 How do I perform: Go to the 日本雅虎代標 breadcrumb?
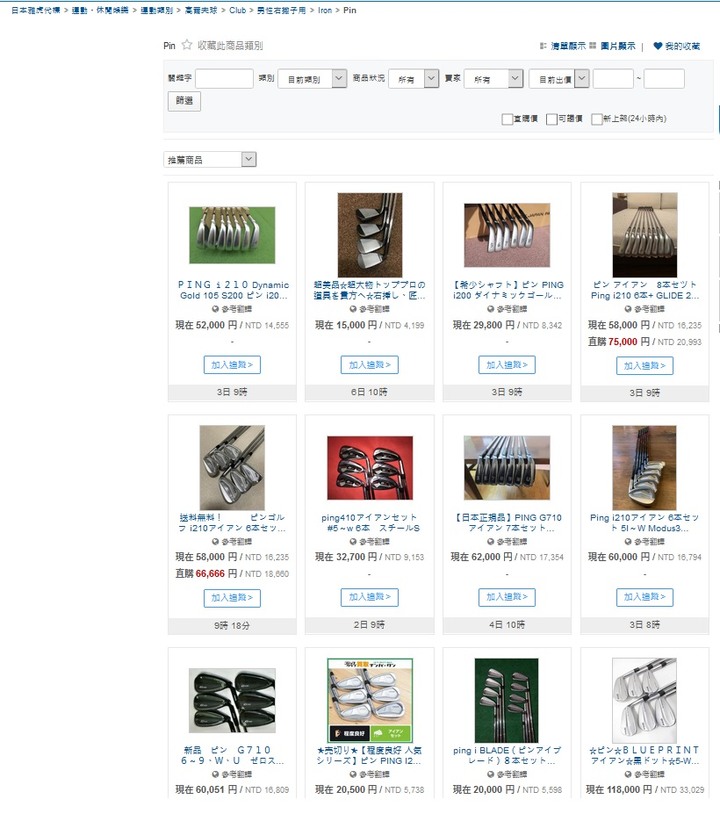[36, 10]
